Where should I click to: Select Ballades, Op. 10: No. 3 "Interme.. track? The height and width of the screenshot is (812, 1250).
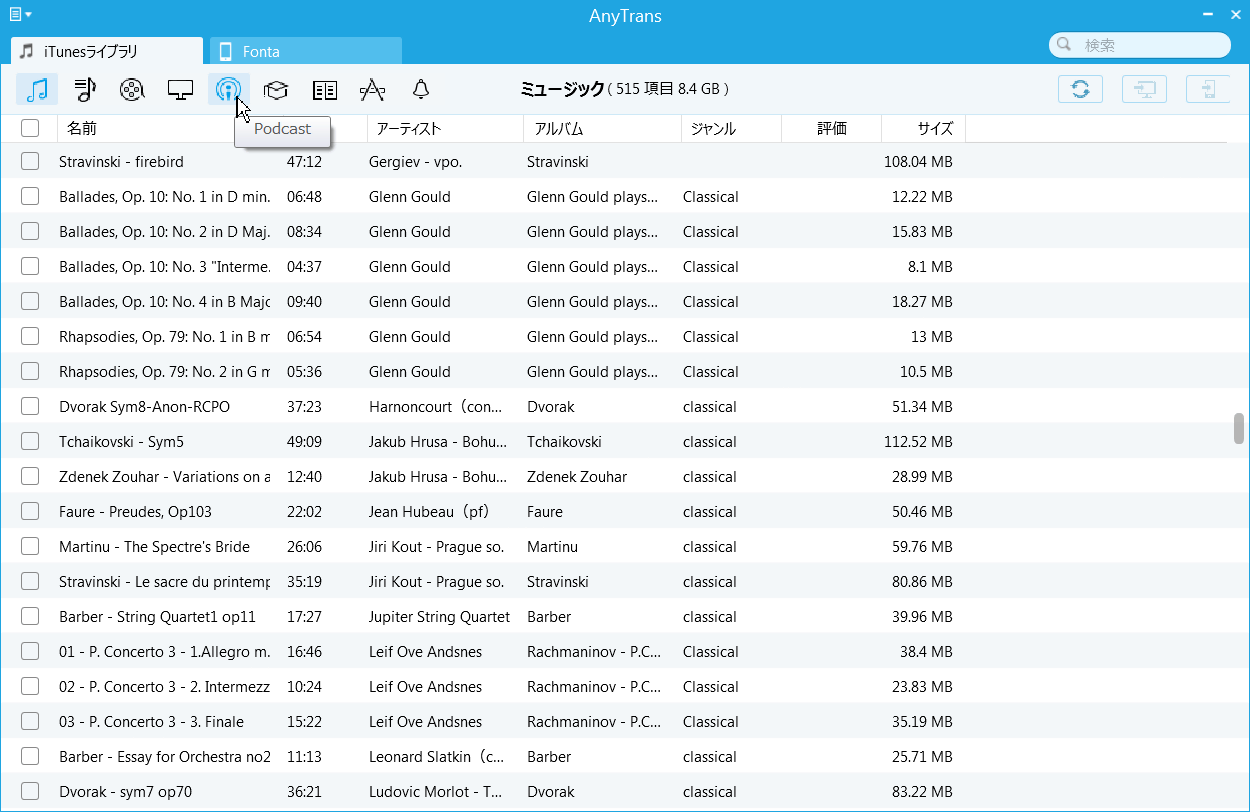pyautogui.click(x=165, y=266)
